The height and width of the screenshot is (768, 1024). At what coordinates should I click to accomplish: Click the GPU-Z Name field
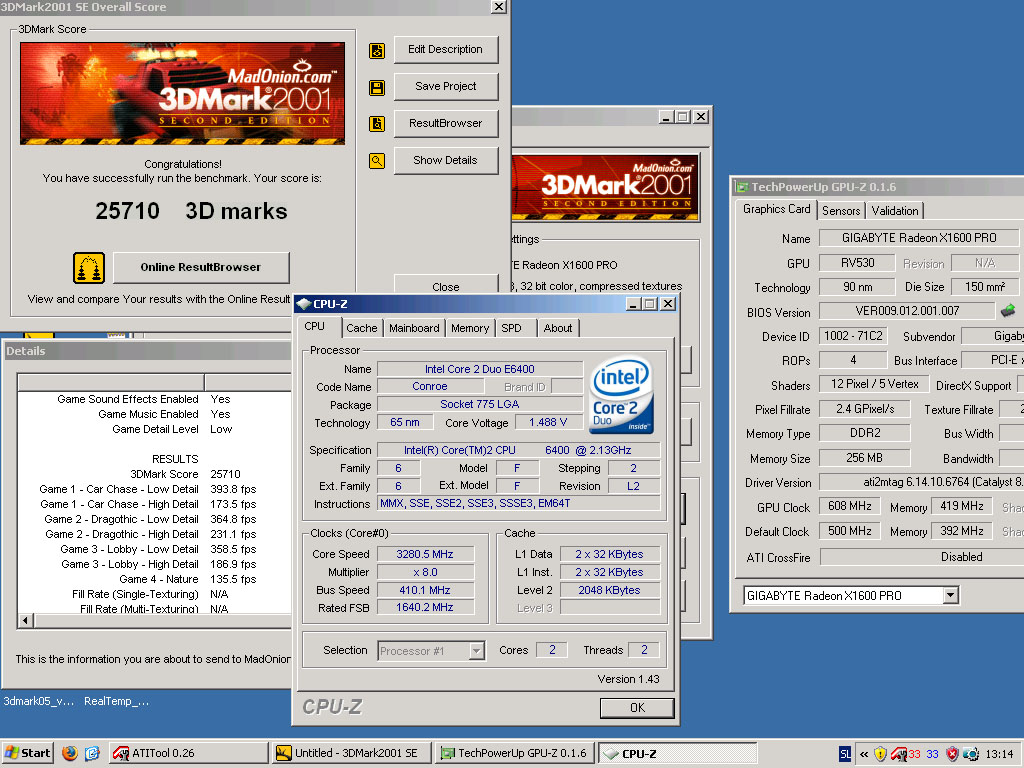coord(918,238)
